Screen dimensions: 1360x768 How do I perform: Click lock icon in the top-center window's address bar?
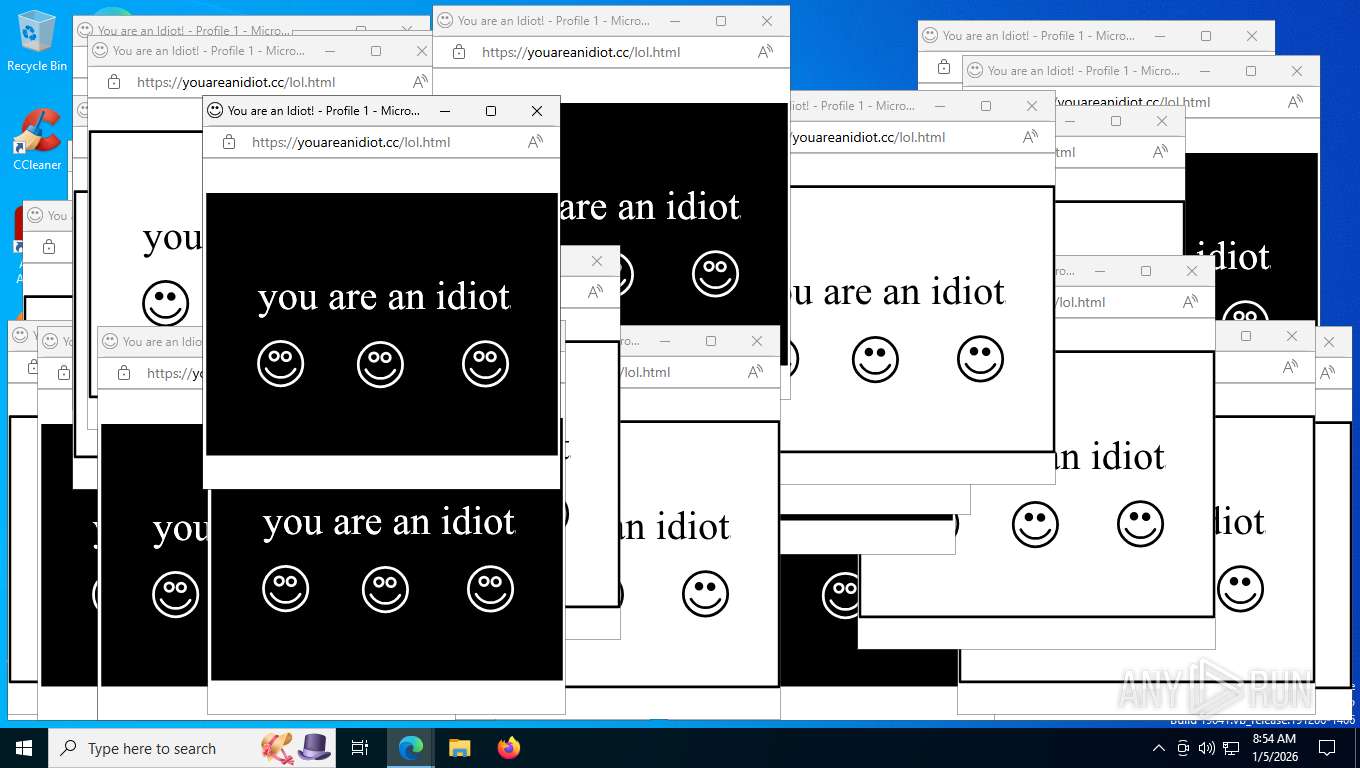459,52
